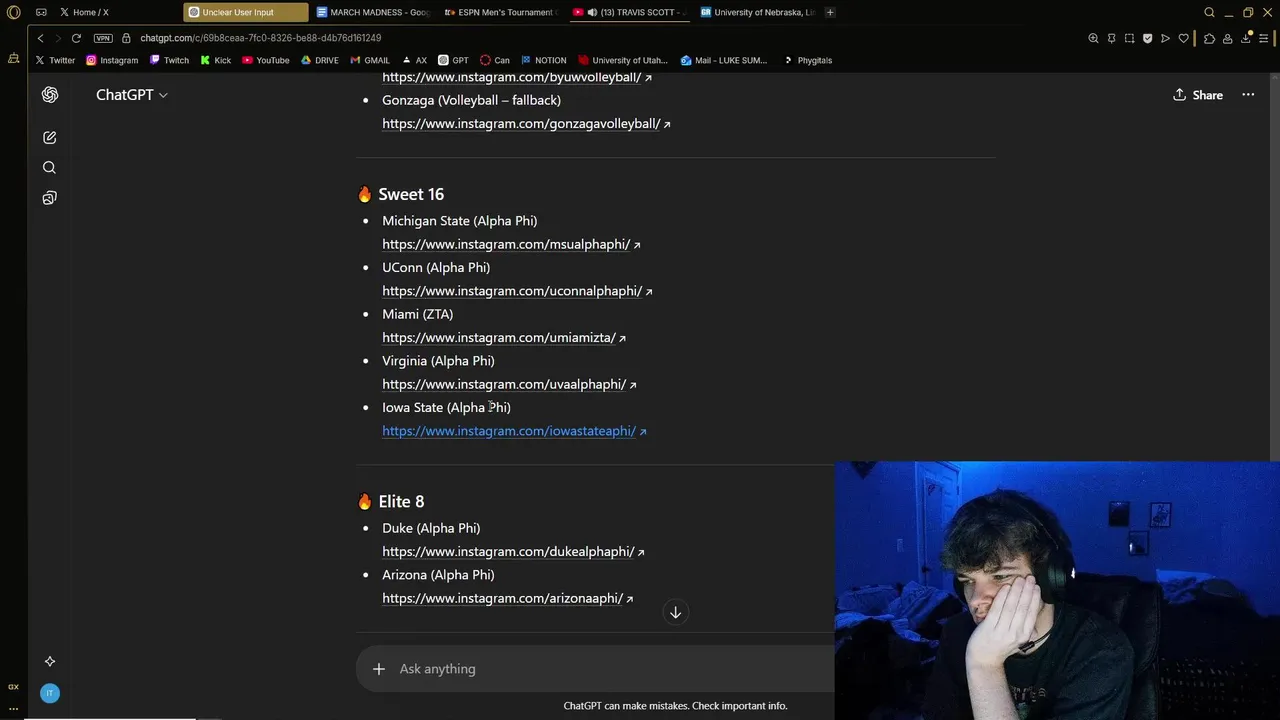1280x720 pixels.
Task: Open the library images icon in sidebar
Action: [x=49, y=198]
